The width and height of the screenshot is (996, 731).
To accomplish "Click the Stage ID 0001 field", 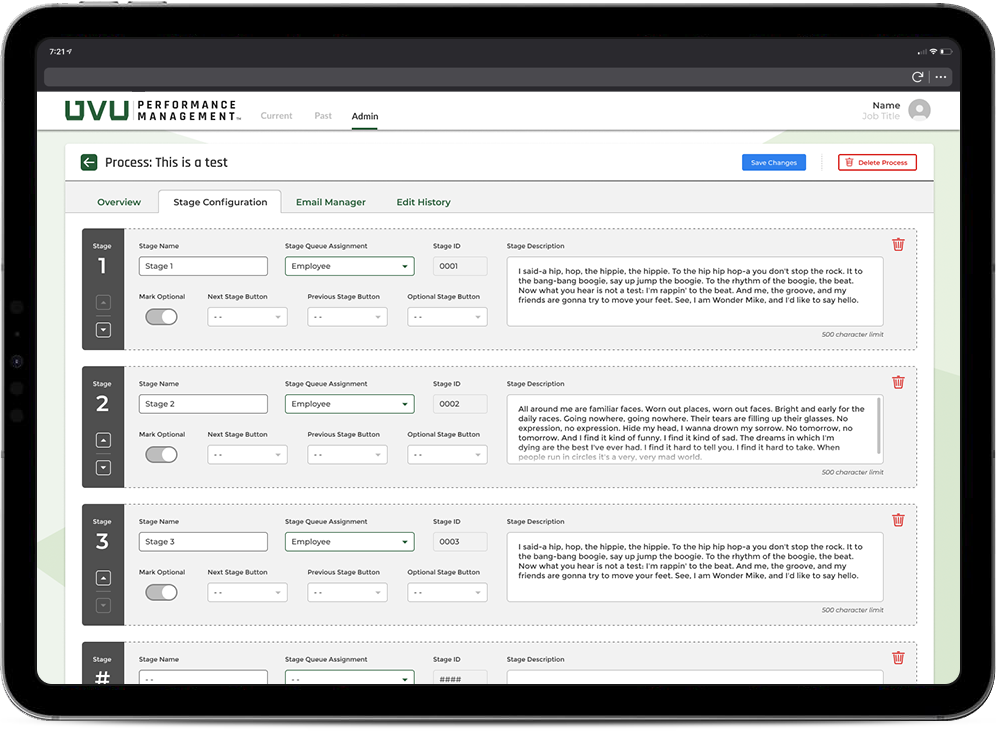I will [460, 266].
